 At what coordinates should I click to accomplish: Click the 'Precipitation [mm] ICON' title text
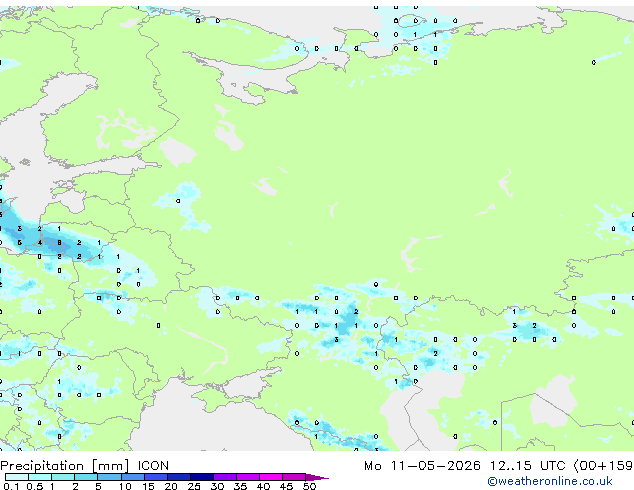pyautogui.click(x=85, y=466)
